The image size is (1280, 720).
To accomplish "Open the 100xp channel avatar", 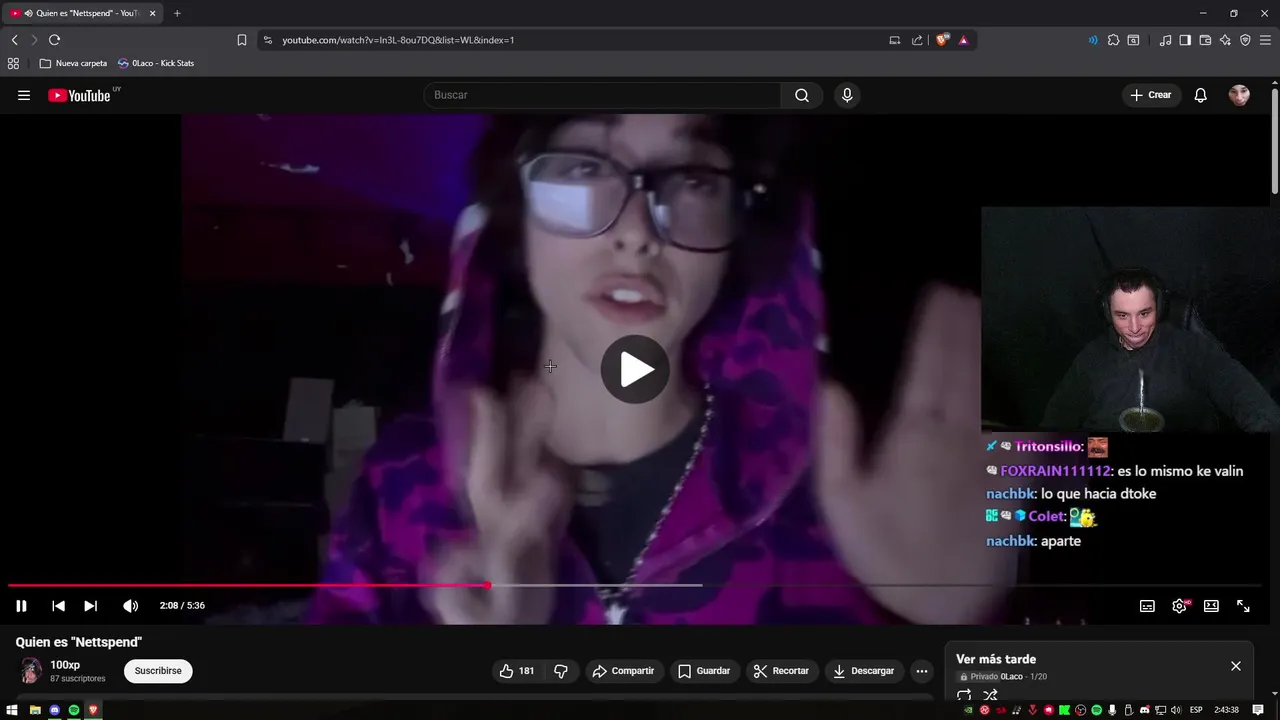I will pos(31,671).
